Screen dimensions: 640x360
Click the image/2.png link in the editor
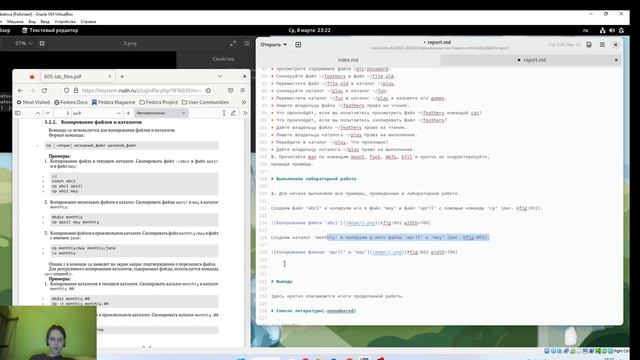pyautogui.click(x=387, y=252)
